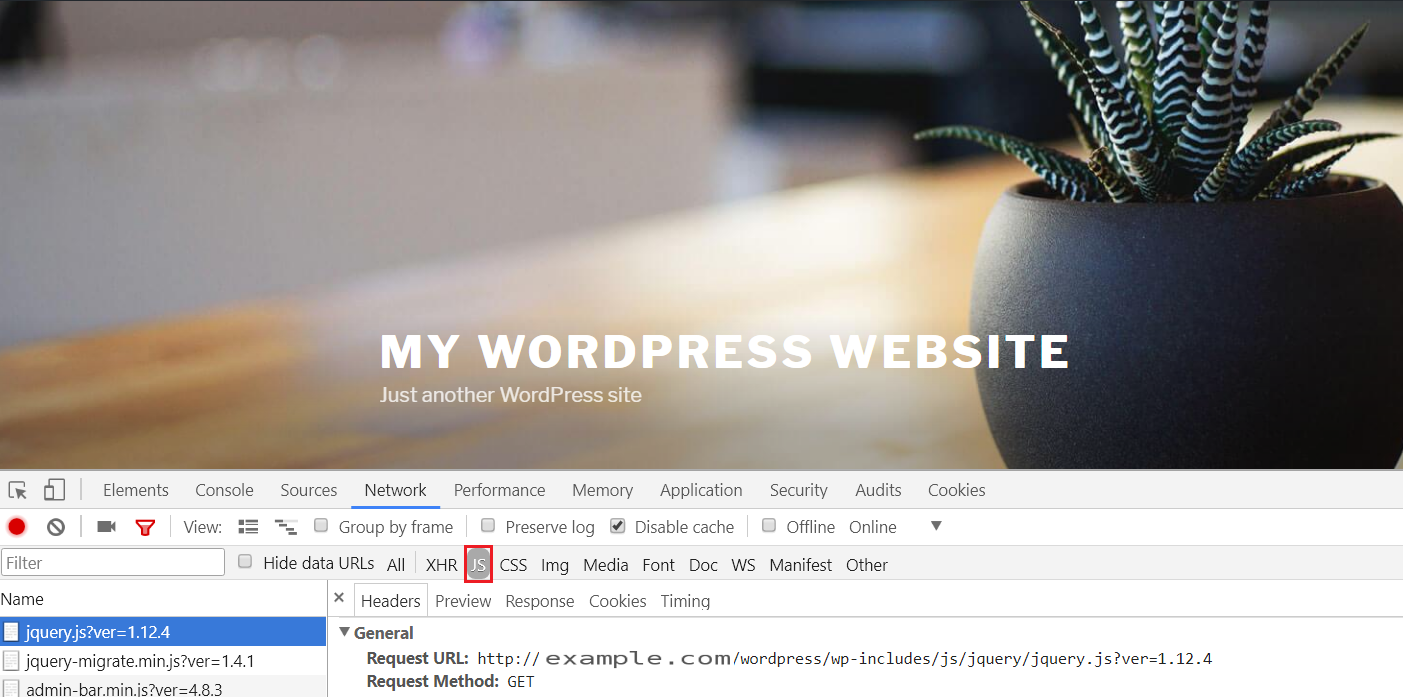Switch to the Console tab
The height and width of the screenshot is (697, 1404).
[224, 490]
